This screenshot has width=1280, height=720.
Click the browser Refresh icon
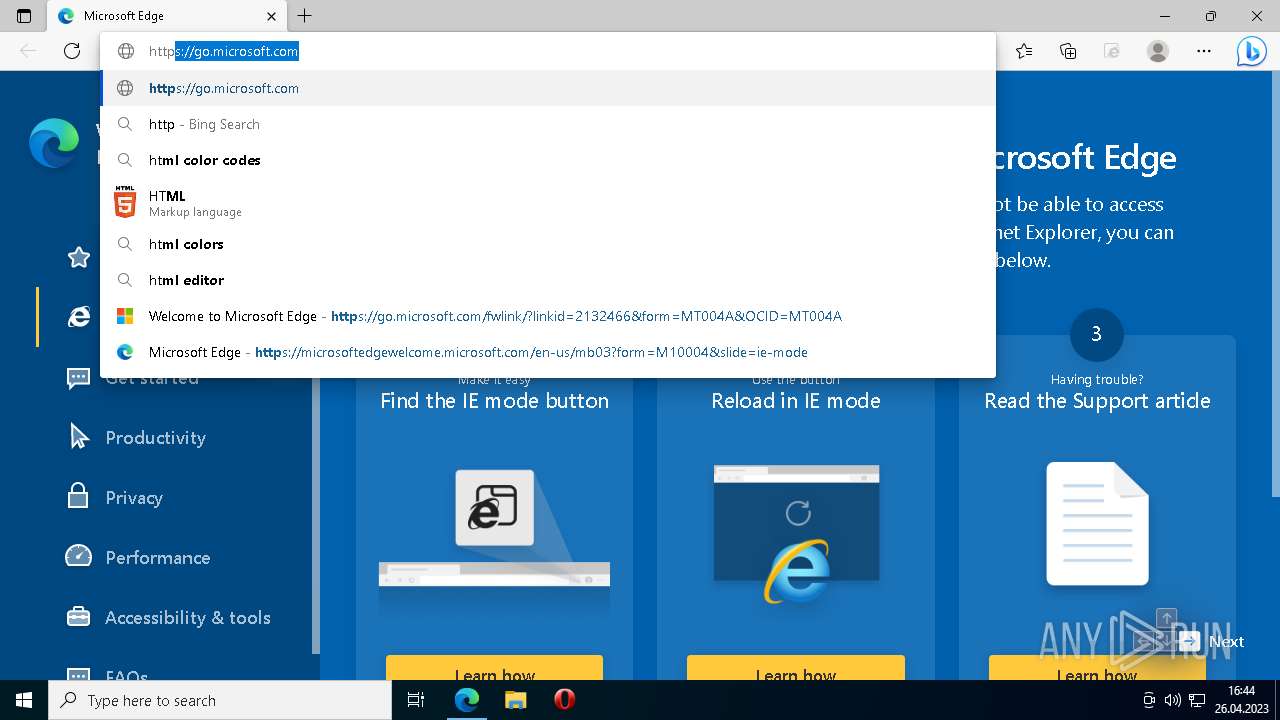click(72, 51)
